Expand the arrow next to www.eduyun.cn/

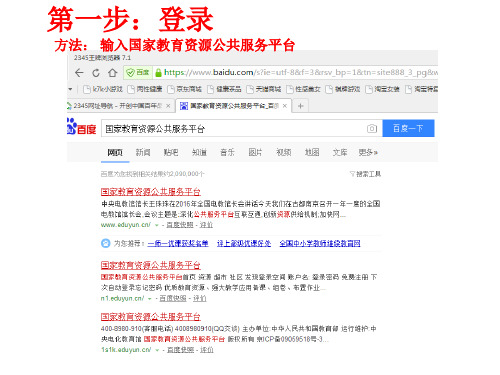(x=156, y=225)
